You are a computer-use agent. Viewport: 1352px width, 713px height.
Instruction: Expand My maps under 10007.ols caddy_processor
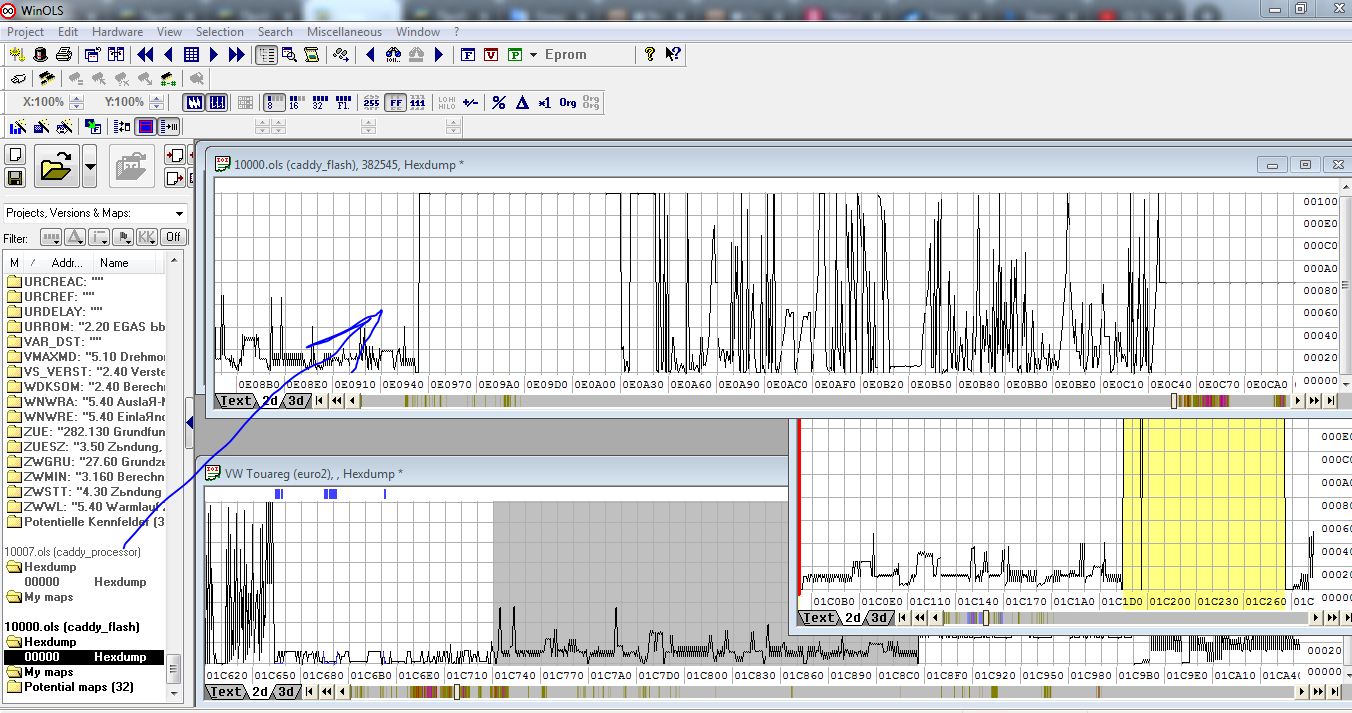(40, 597)
